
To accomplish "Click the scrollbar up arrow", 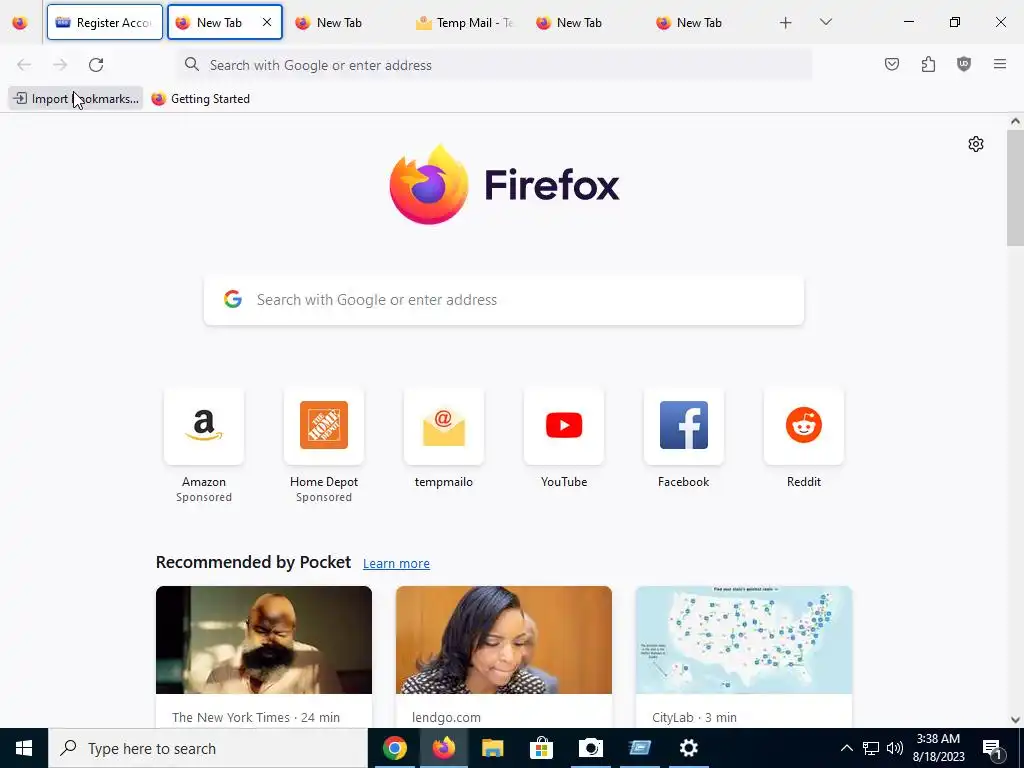I will click(x=1015, y=121).
